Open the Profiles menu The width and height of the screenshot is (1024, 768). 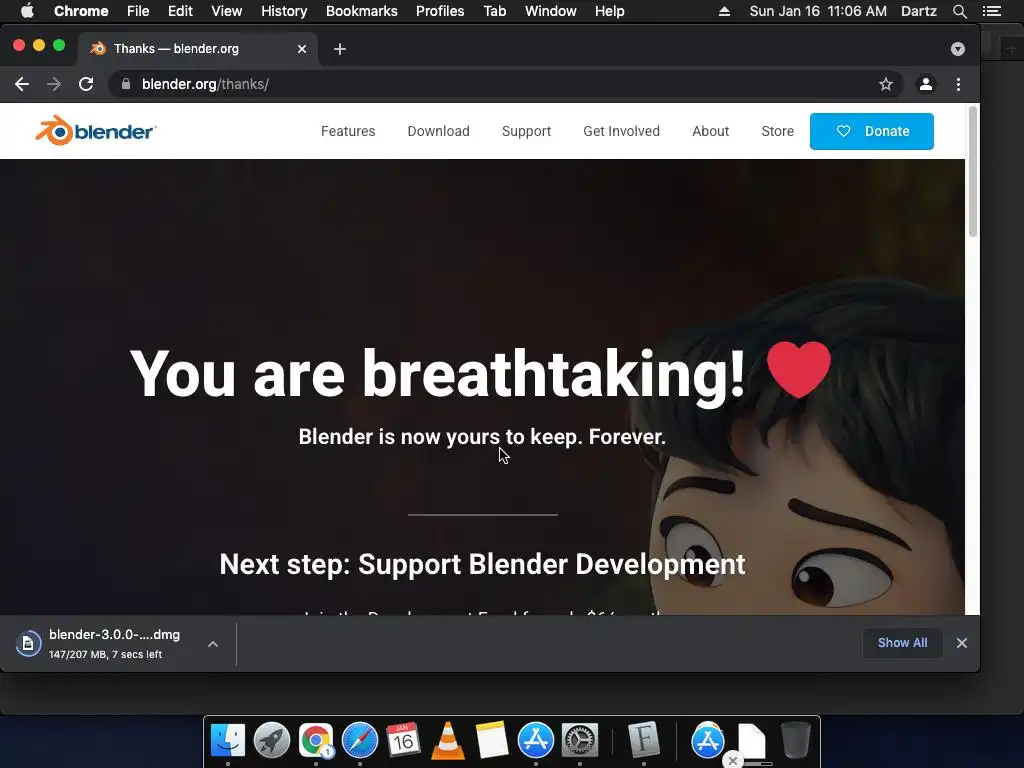[440, 11]
